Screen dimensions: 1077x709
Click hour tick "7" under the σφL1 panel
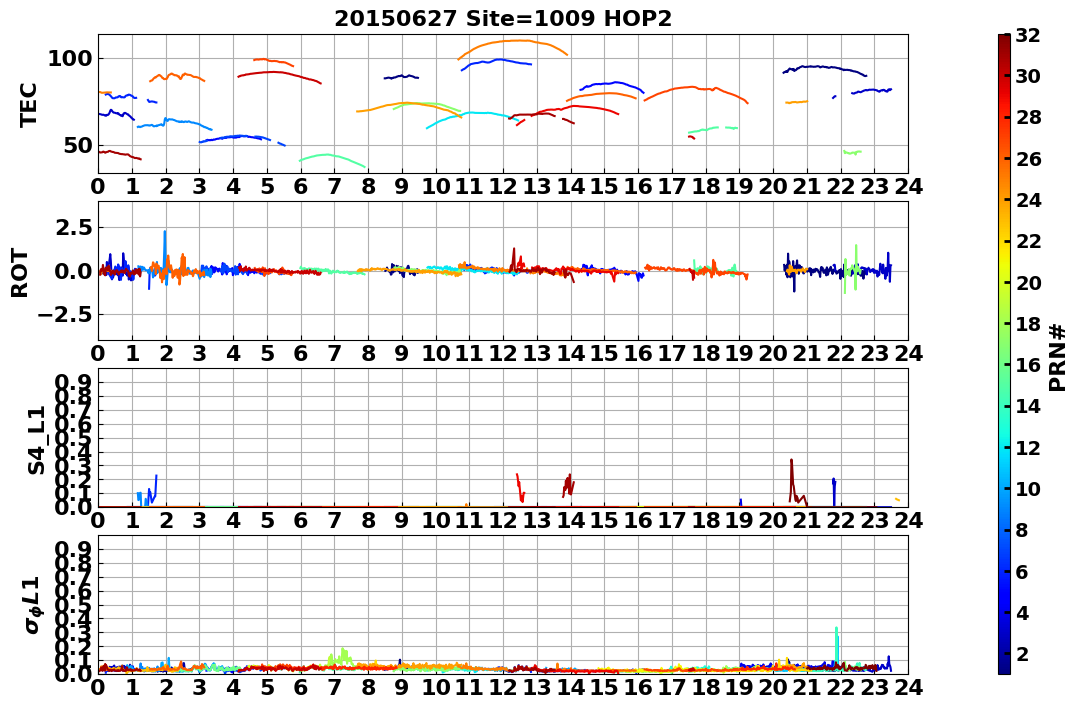(335, 688)
